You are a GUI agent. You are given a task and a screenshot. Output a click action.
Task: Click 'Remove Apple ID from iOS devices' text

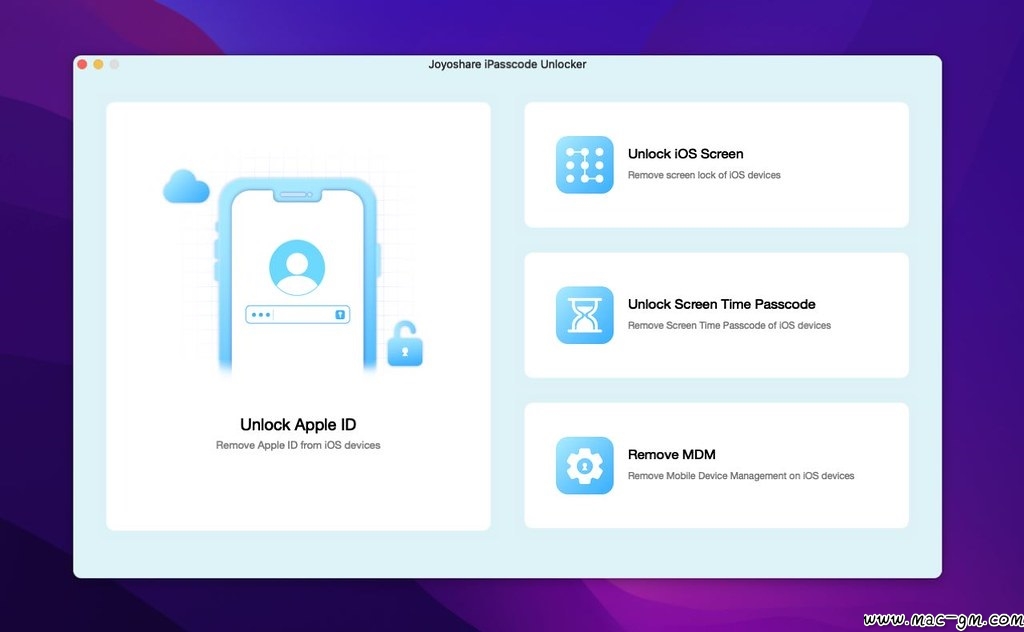tap(298, 445)
